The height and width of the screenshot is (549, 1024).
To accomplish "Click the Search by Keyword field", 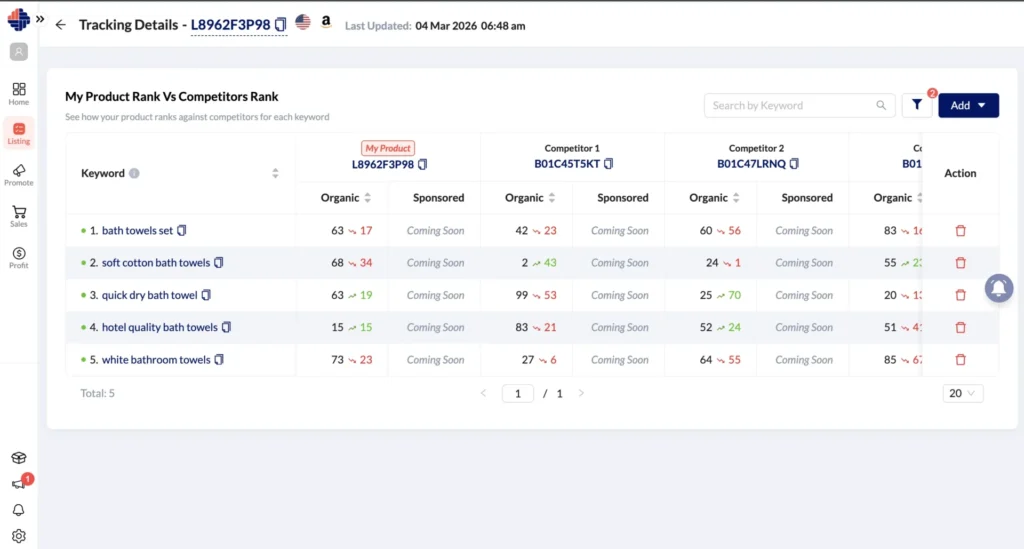I will [790, 105].
